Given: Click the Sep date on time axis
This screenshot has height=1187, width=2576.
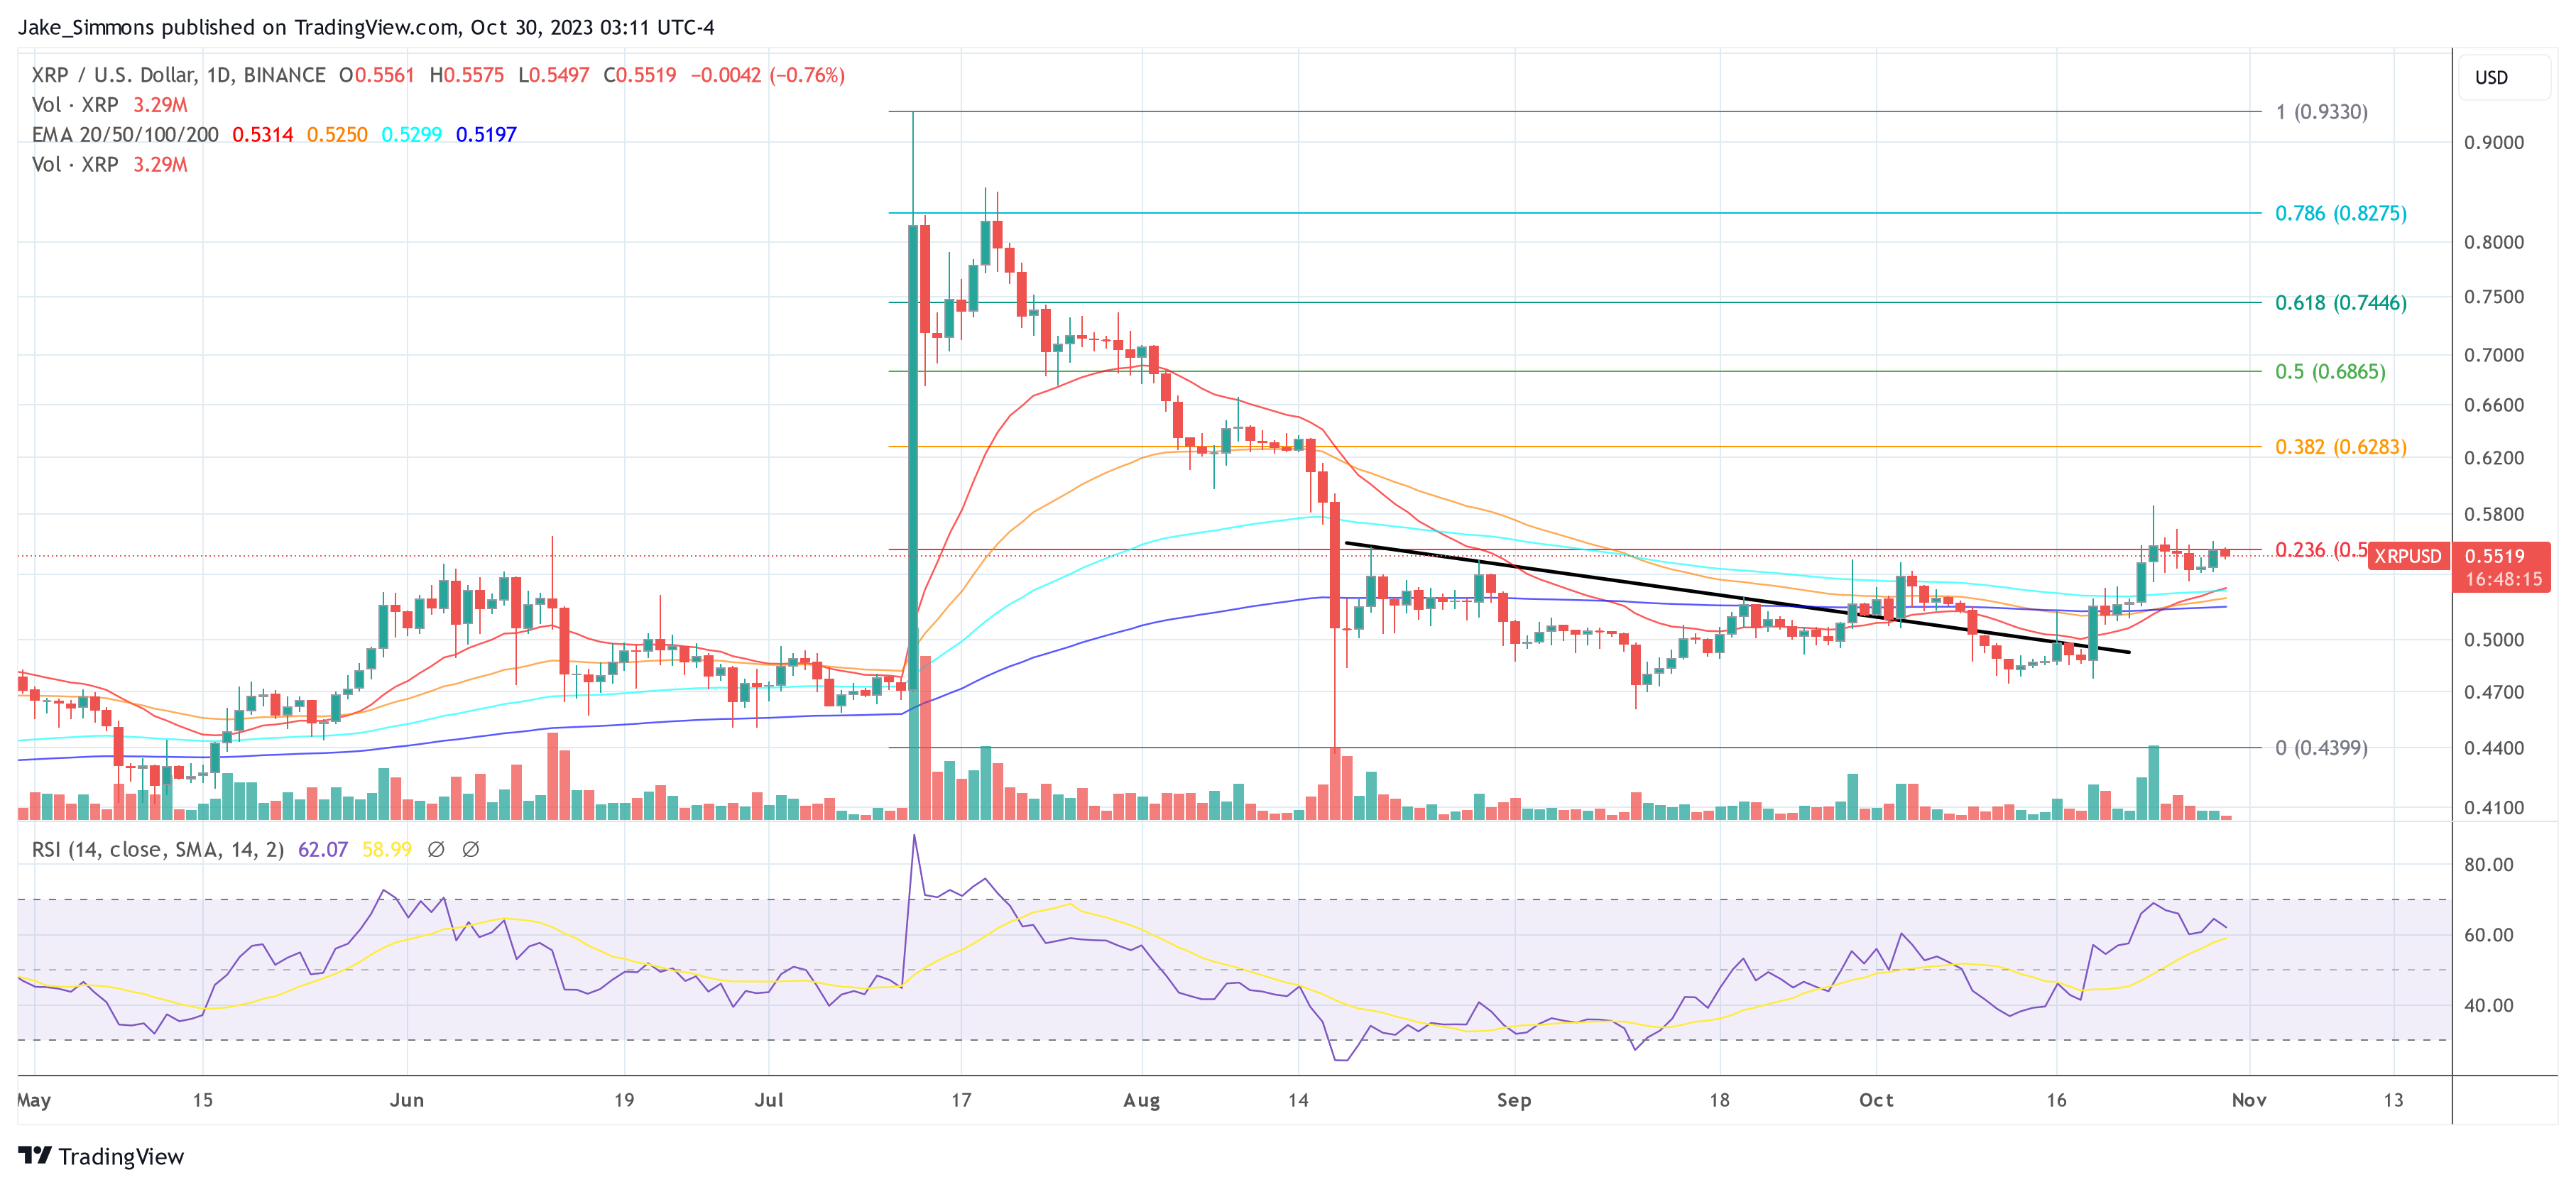Looking at the screenshot, I should point(1513,1100).
